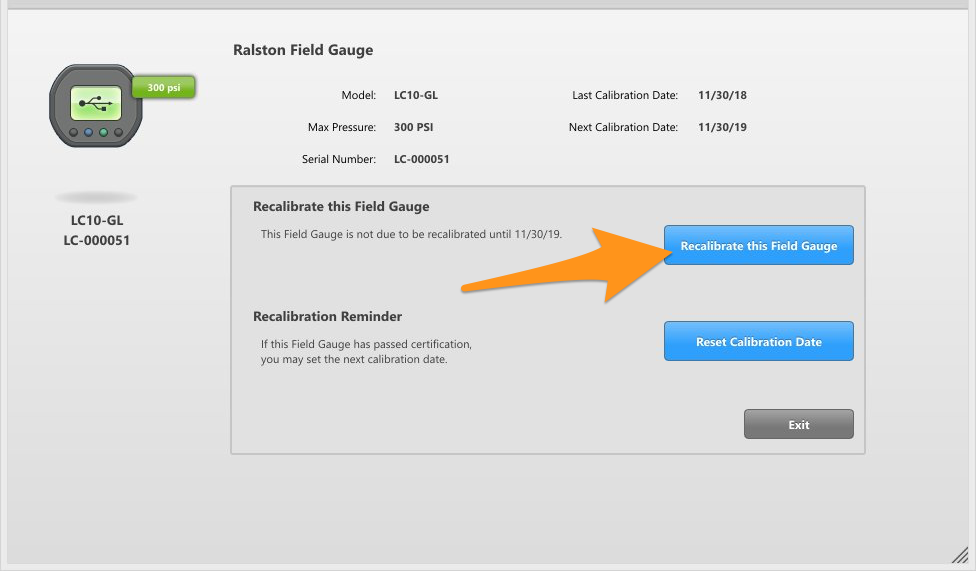This screenshot has width=976, height=571.
Task: Click the 'has passed certification' description text
Action: click(x=366, y=351)
